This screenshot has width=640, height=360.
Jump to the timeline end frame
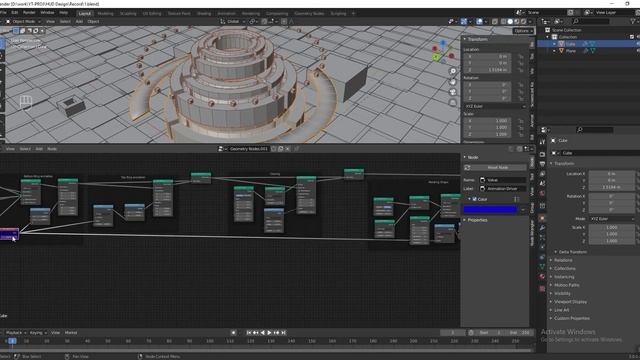click(x=283, y=333)
